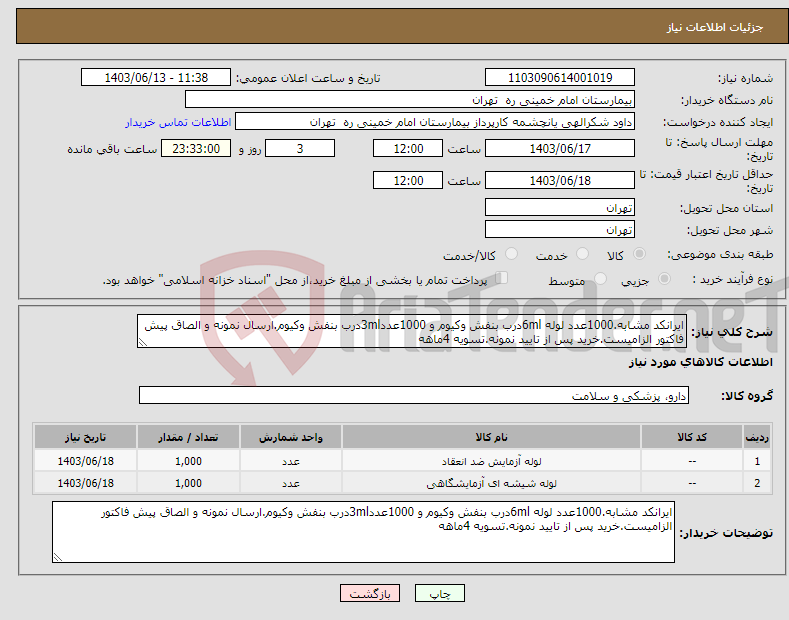Click the price validity date 1403/06/18
The height and width of the screenshot is (620, 789).
pyautogui.click(x=560, y=180)
